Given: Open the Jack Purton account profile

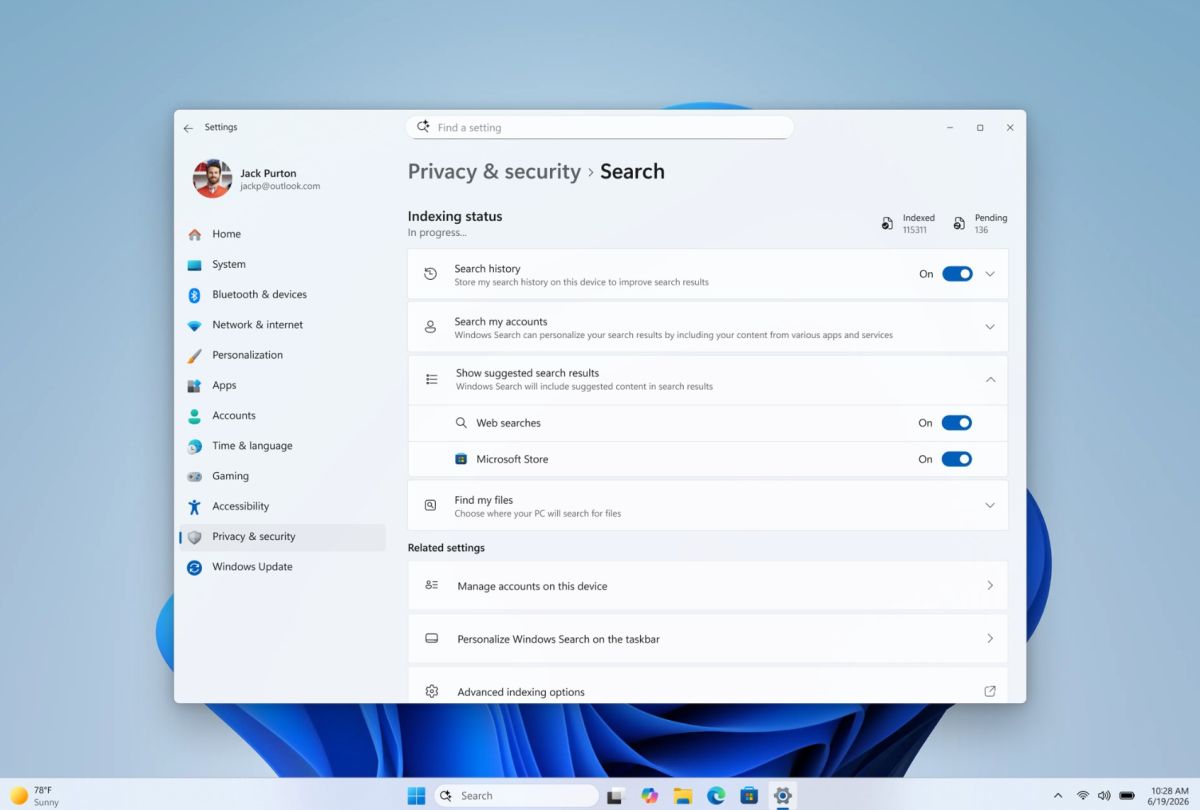Looking at the screenshot, I should 258,179.
